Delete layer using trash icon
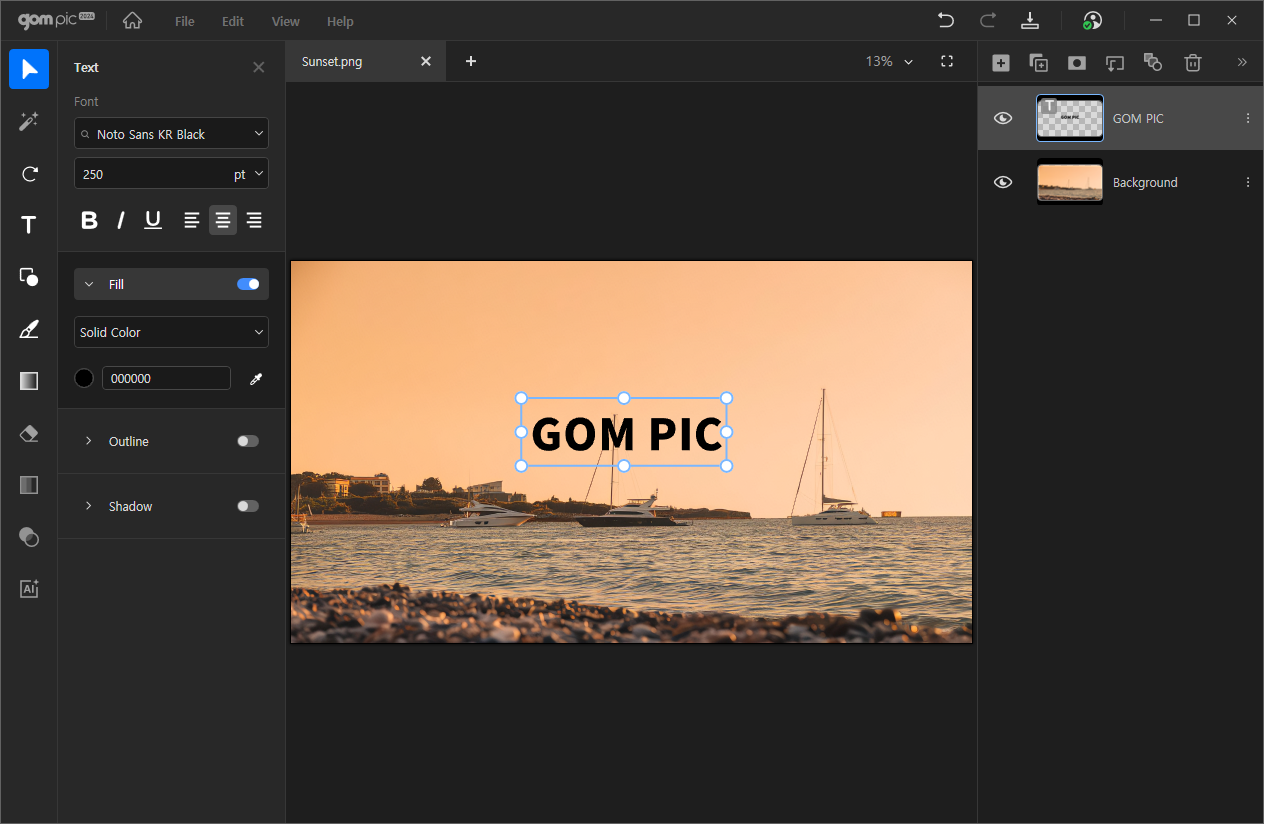The image size is (1264, 824). tap(1192, 63)
